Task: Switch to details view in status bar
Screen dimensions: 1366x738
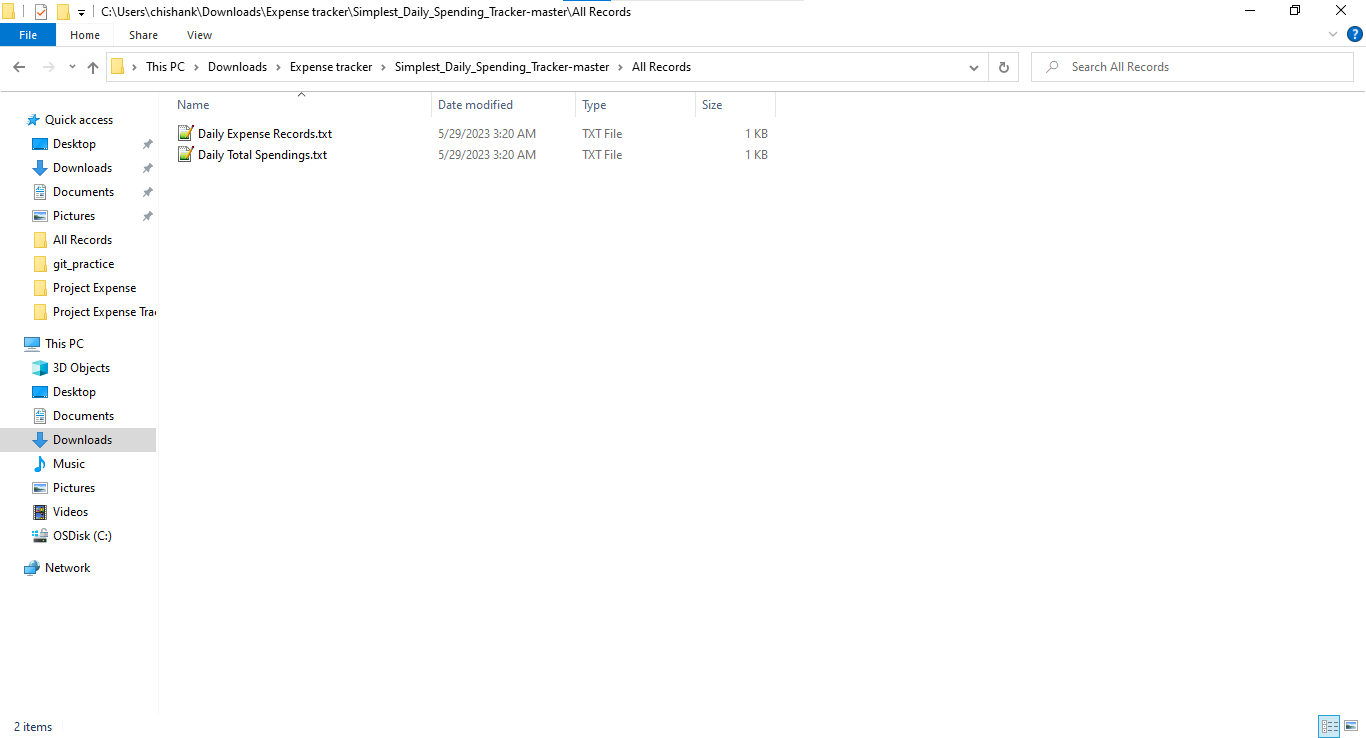Action: point(1329,726)
